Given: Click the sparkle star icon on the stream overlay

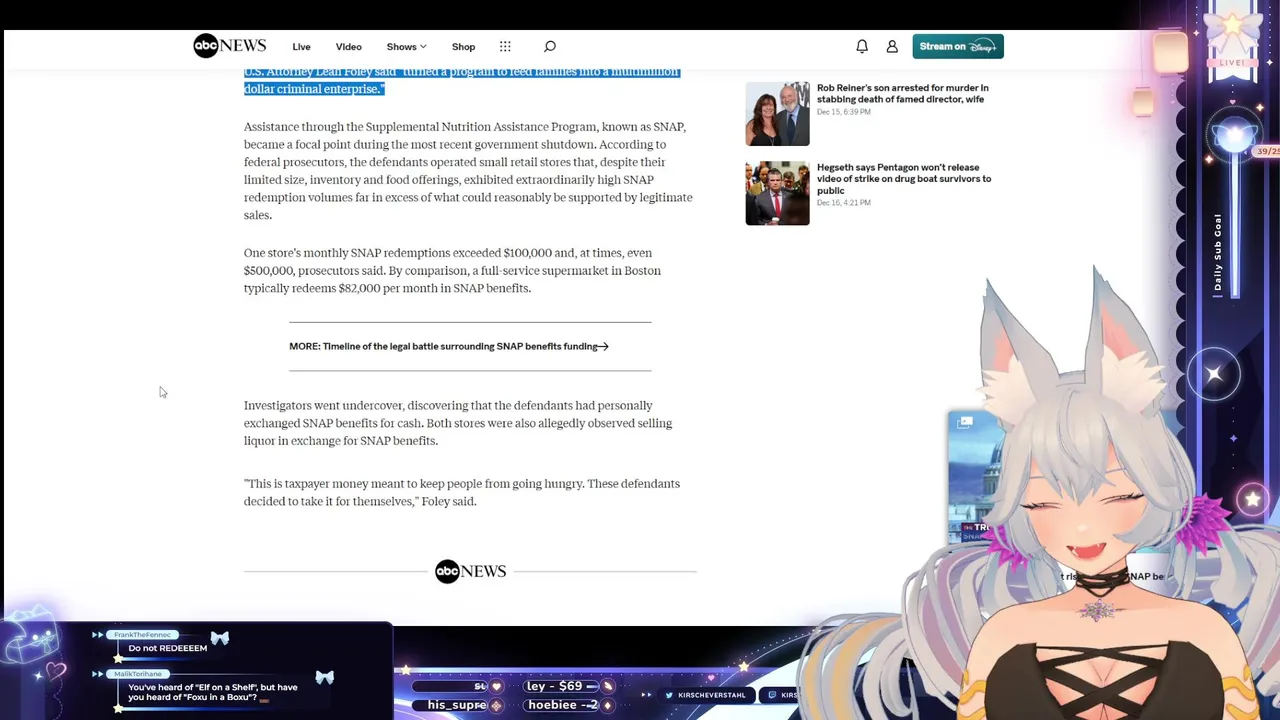Looking at the screenshot, I should pyautogui.click(x=1214, y=374).
